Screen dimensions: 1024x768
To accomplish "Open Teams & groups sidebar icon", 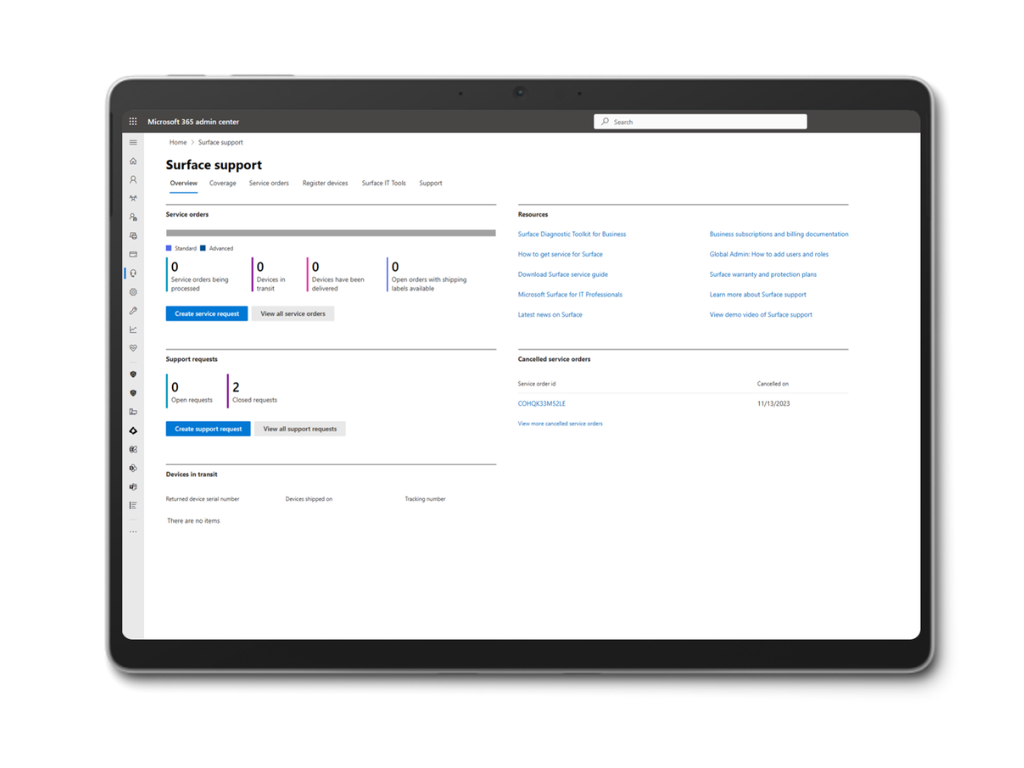I will [133, 199].
